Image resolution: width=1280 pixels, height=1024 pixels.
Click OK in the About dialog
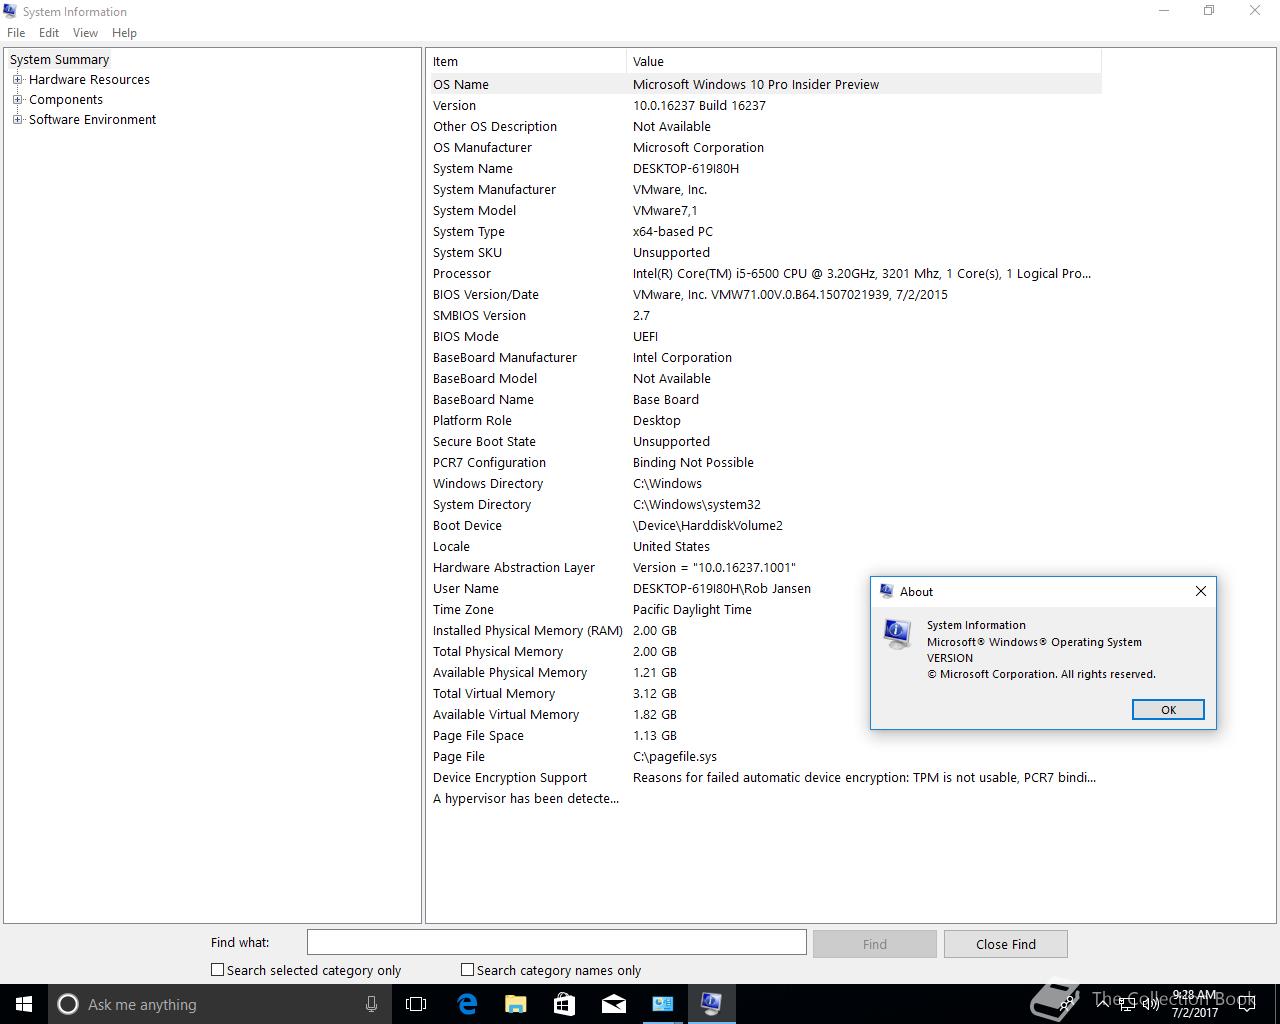click(1168, 709)
